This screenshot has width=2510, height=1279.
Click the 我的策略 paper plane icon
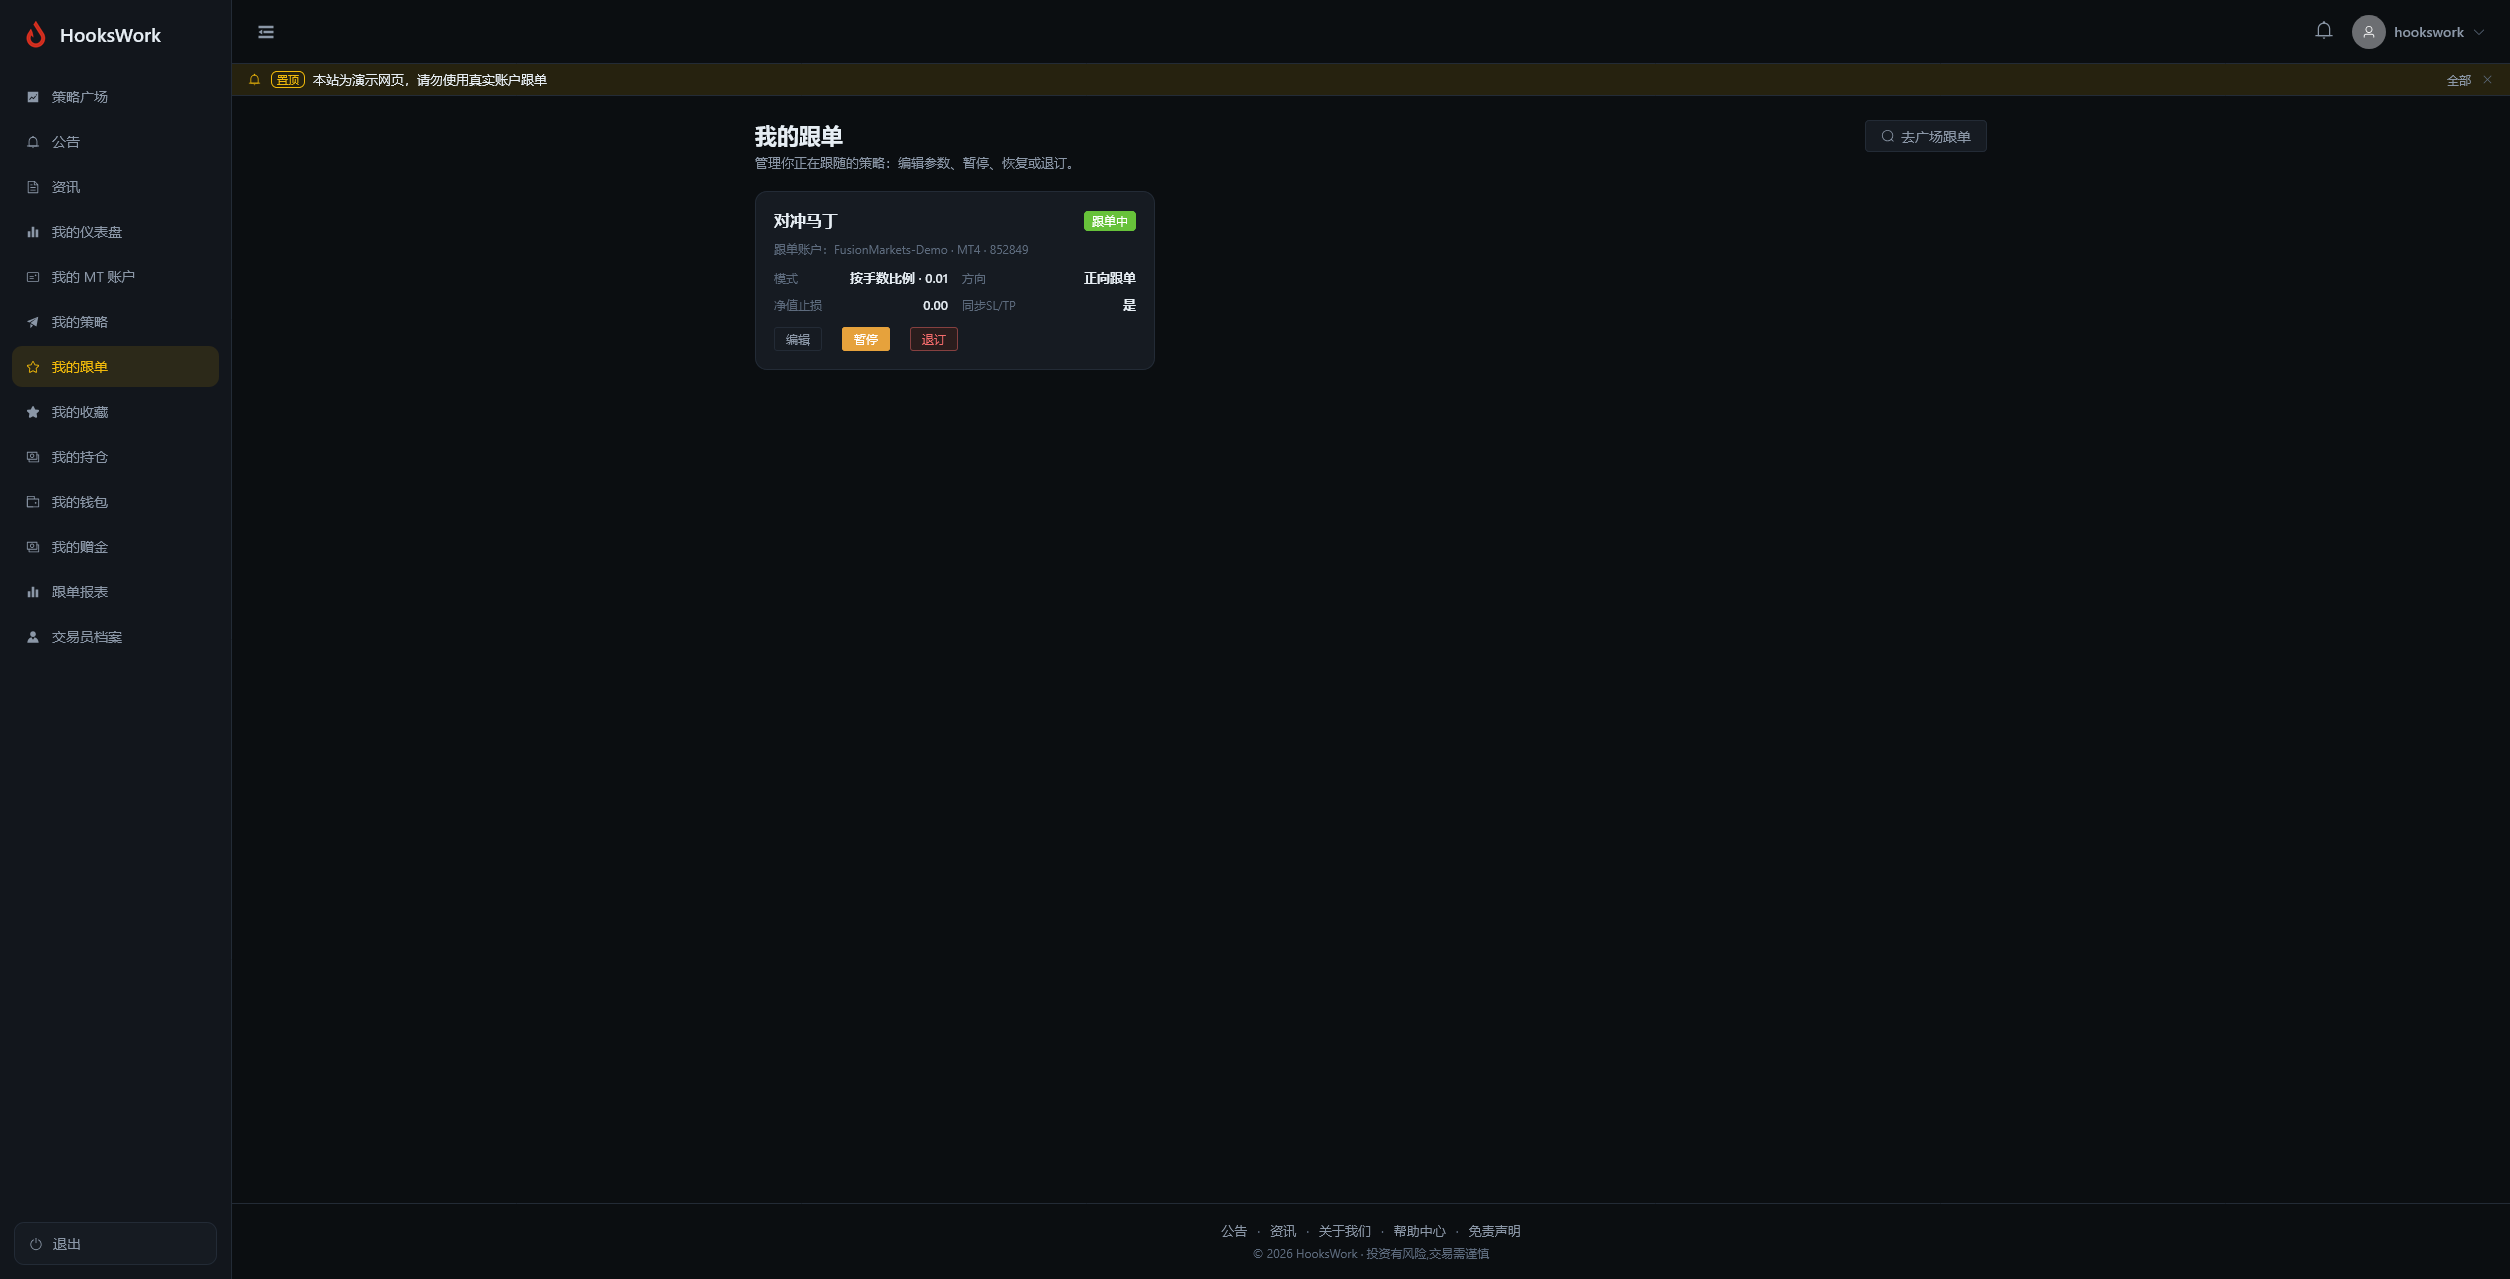(x=33, y=322)
